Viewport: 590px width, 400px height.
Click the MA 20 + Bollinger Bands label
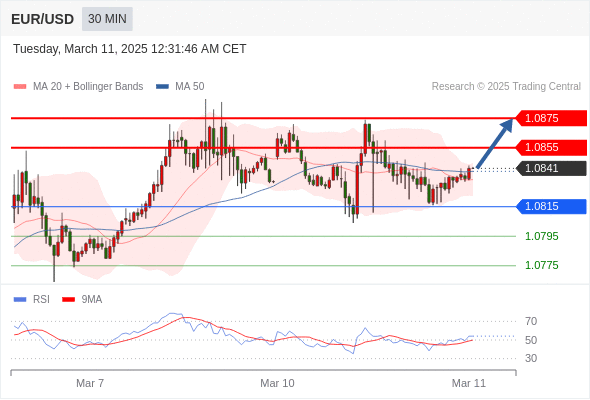pyautogui.click(x=88, y=87)
